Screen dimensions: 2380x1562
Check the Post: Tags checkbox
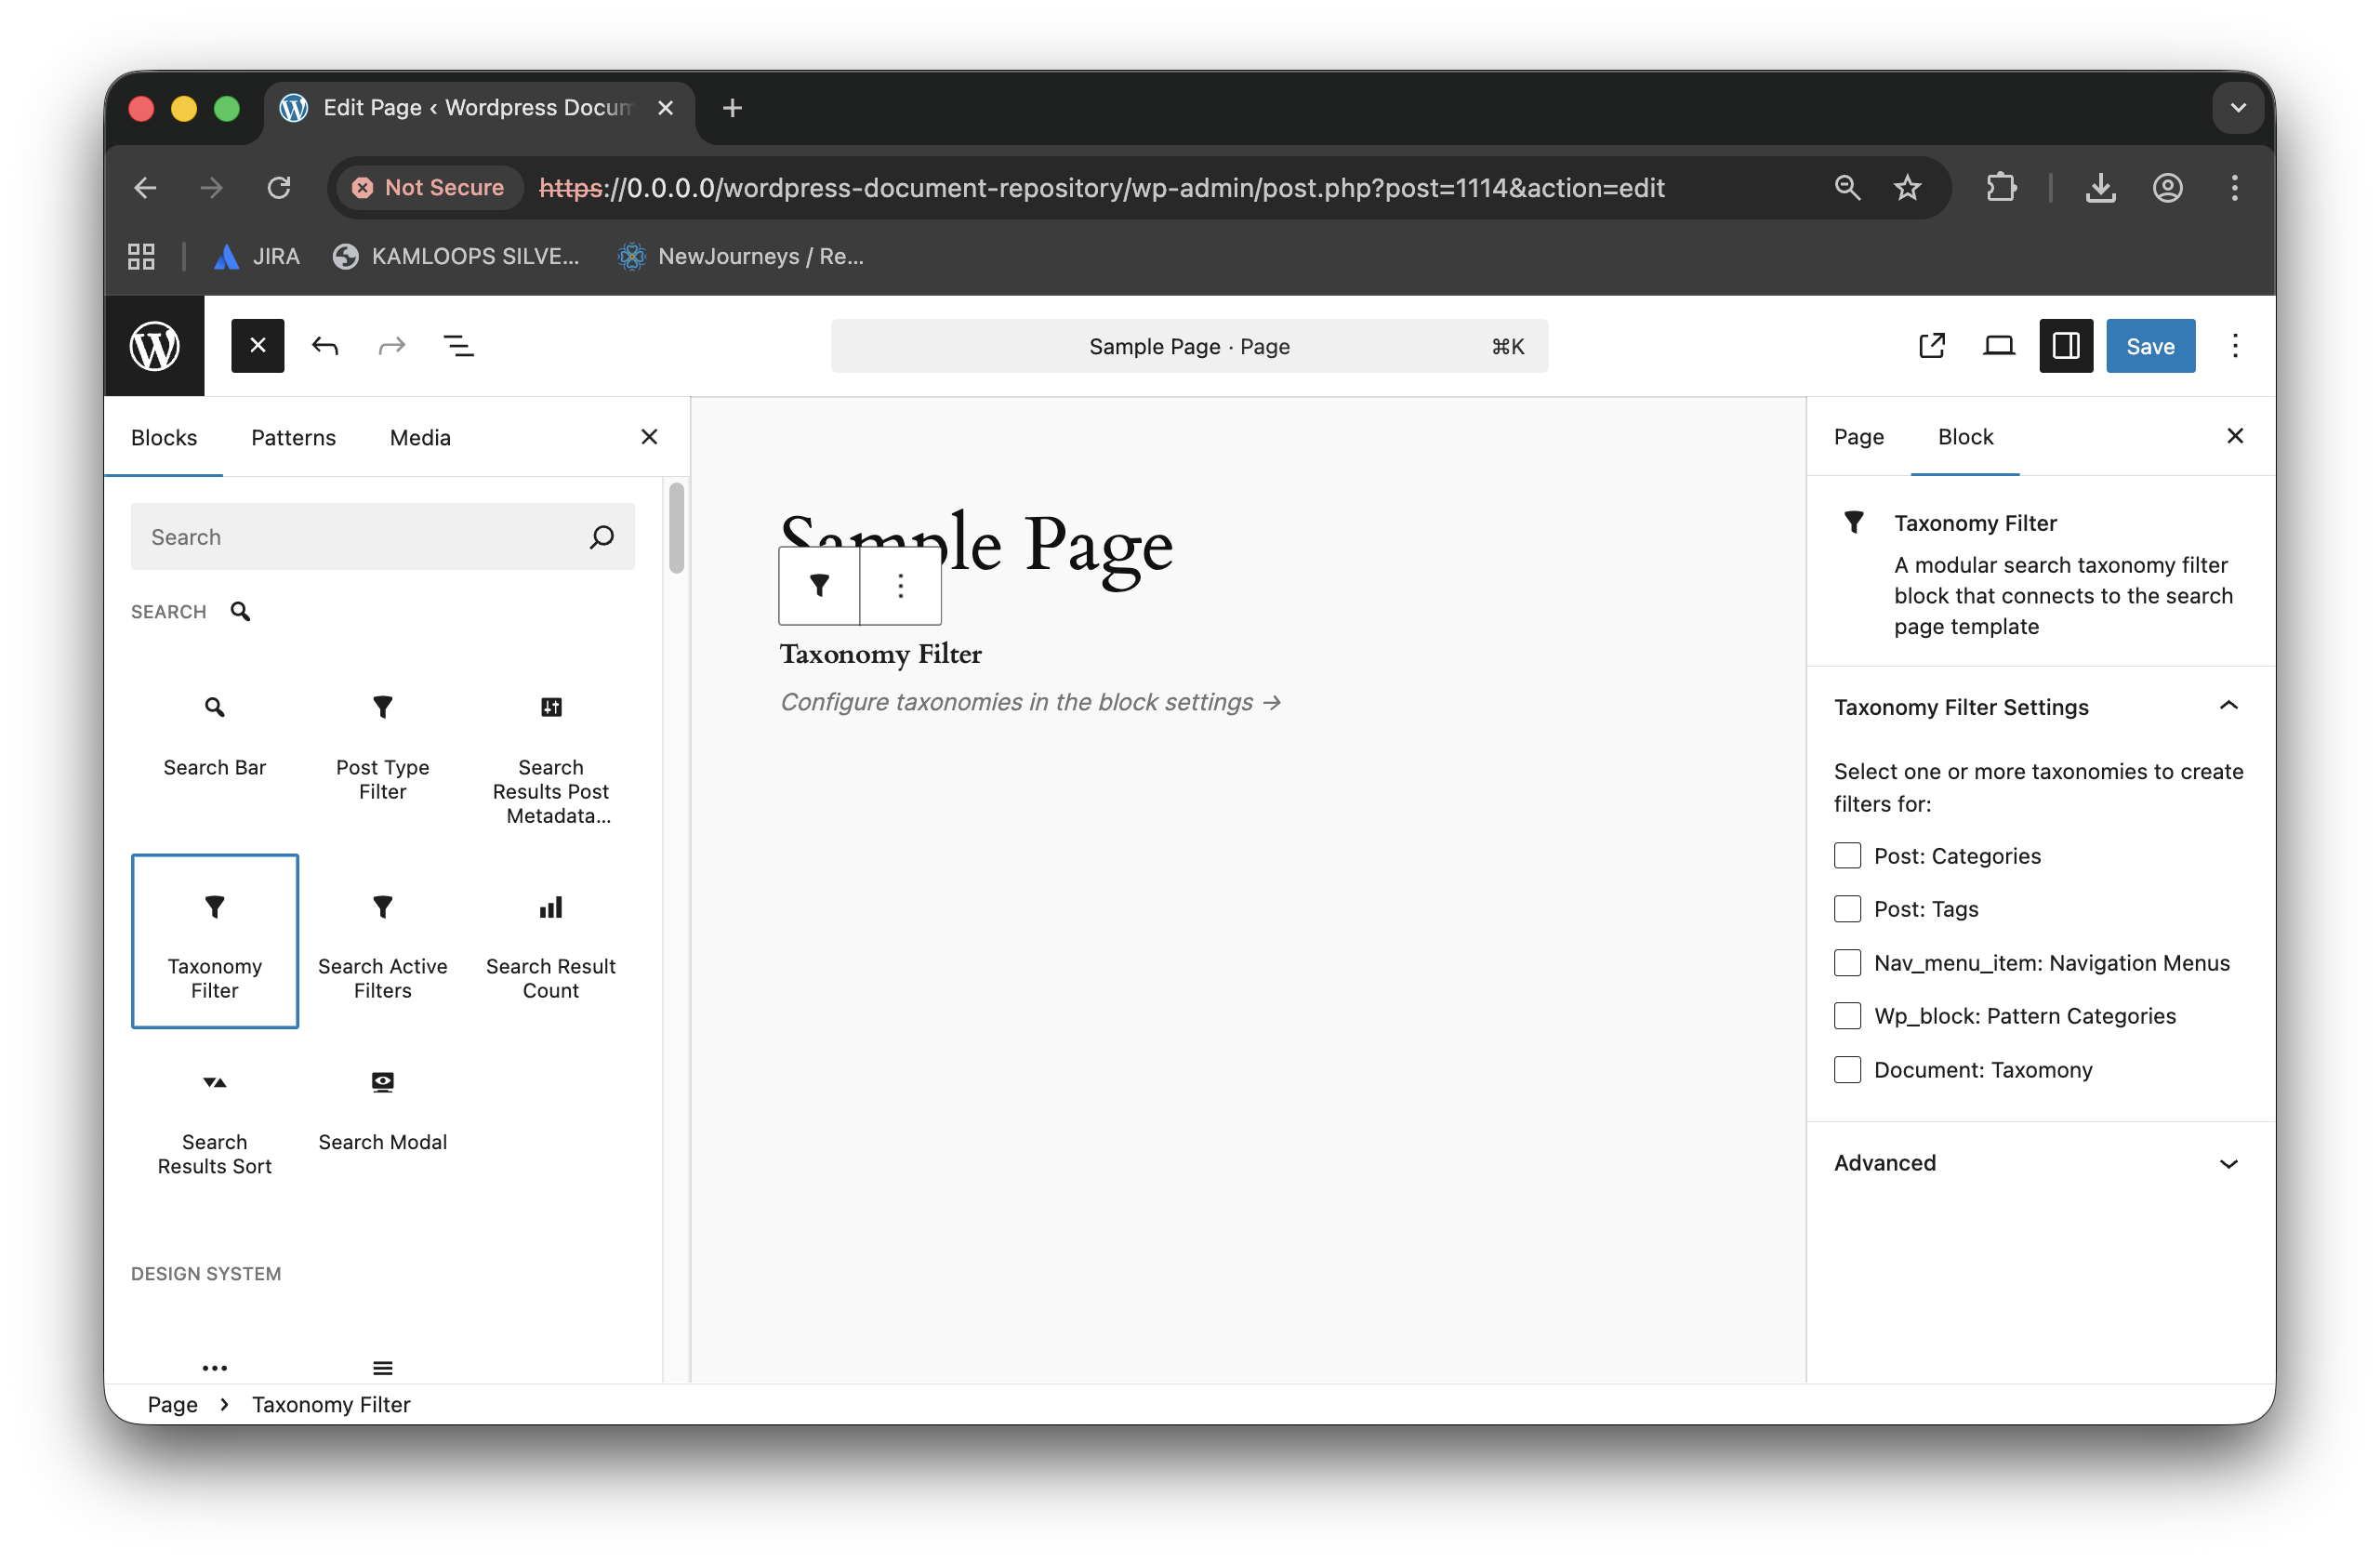[x=1847, y=909]
